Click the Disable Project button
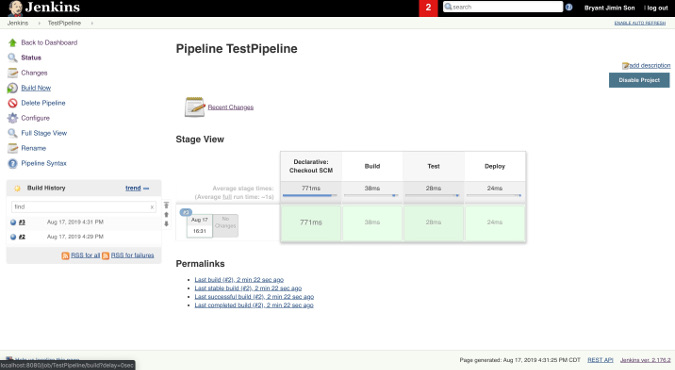The height and width of the screenshot is (370, 675). pos(639,80)
